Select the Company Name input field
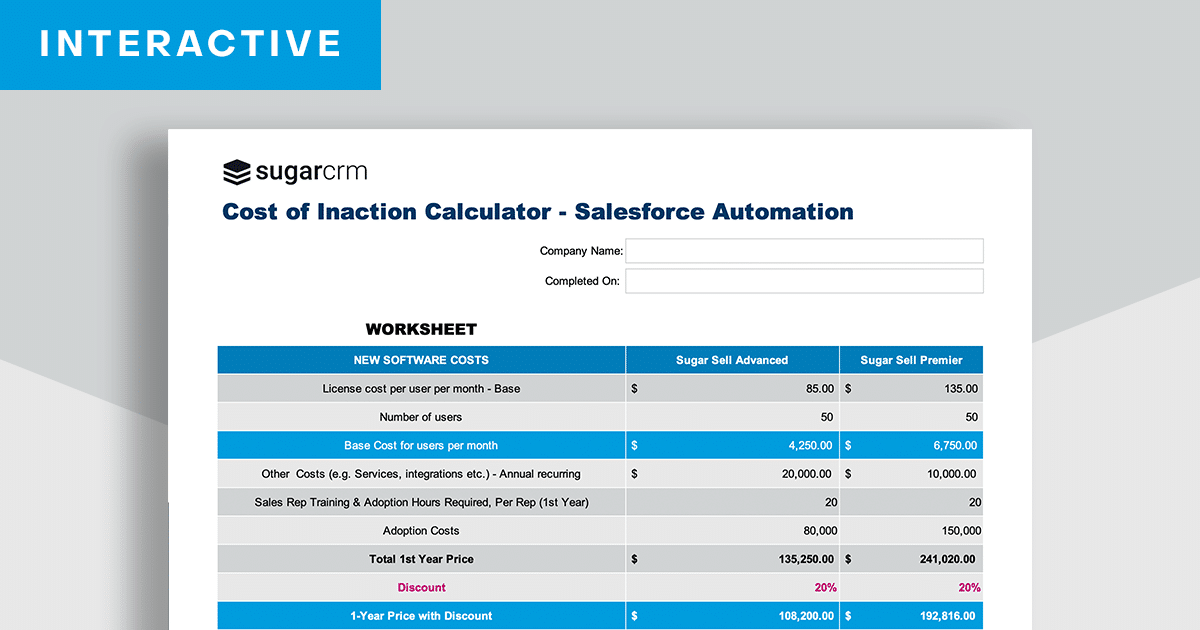The image size is (1200, 630). (804, 250)
